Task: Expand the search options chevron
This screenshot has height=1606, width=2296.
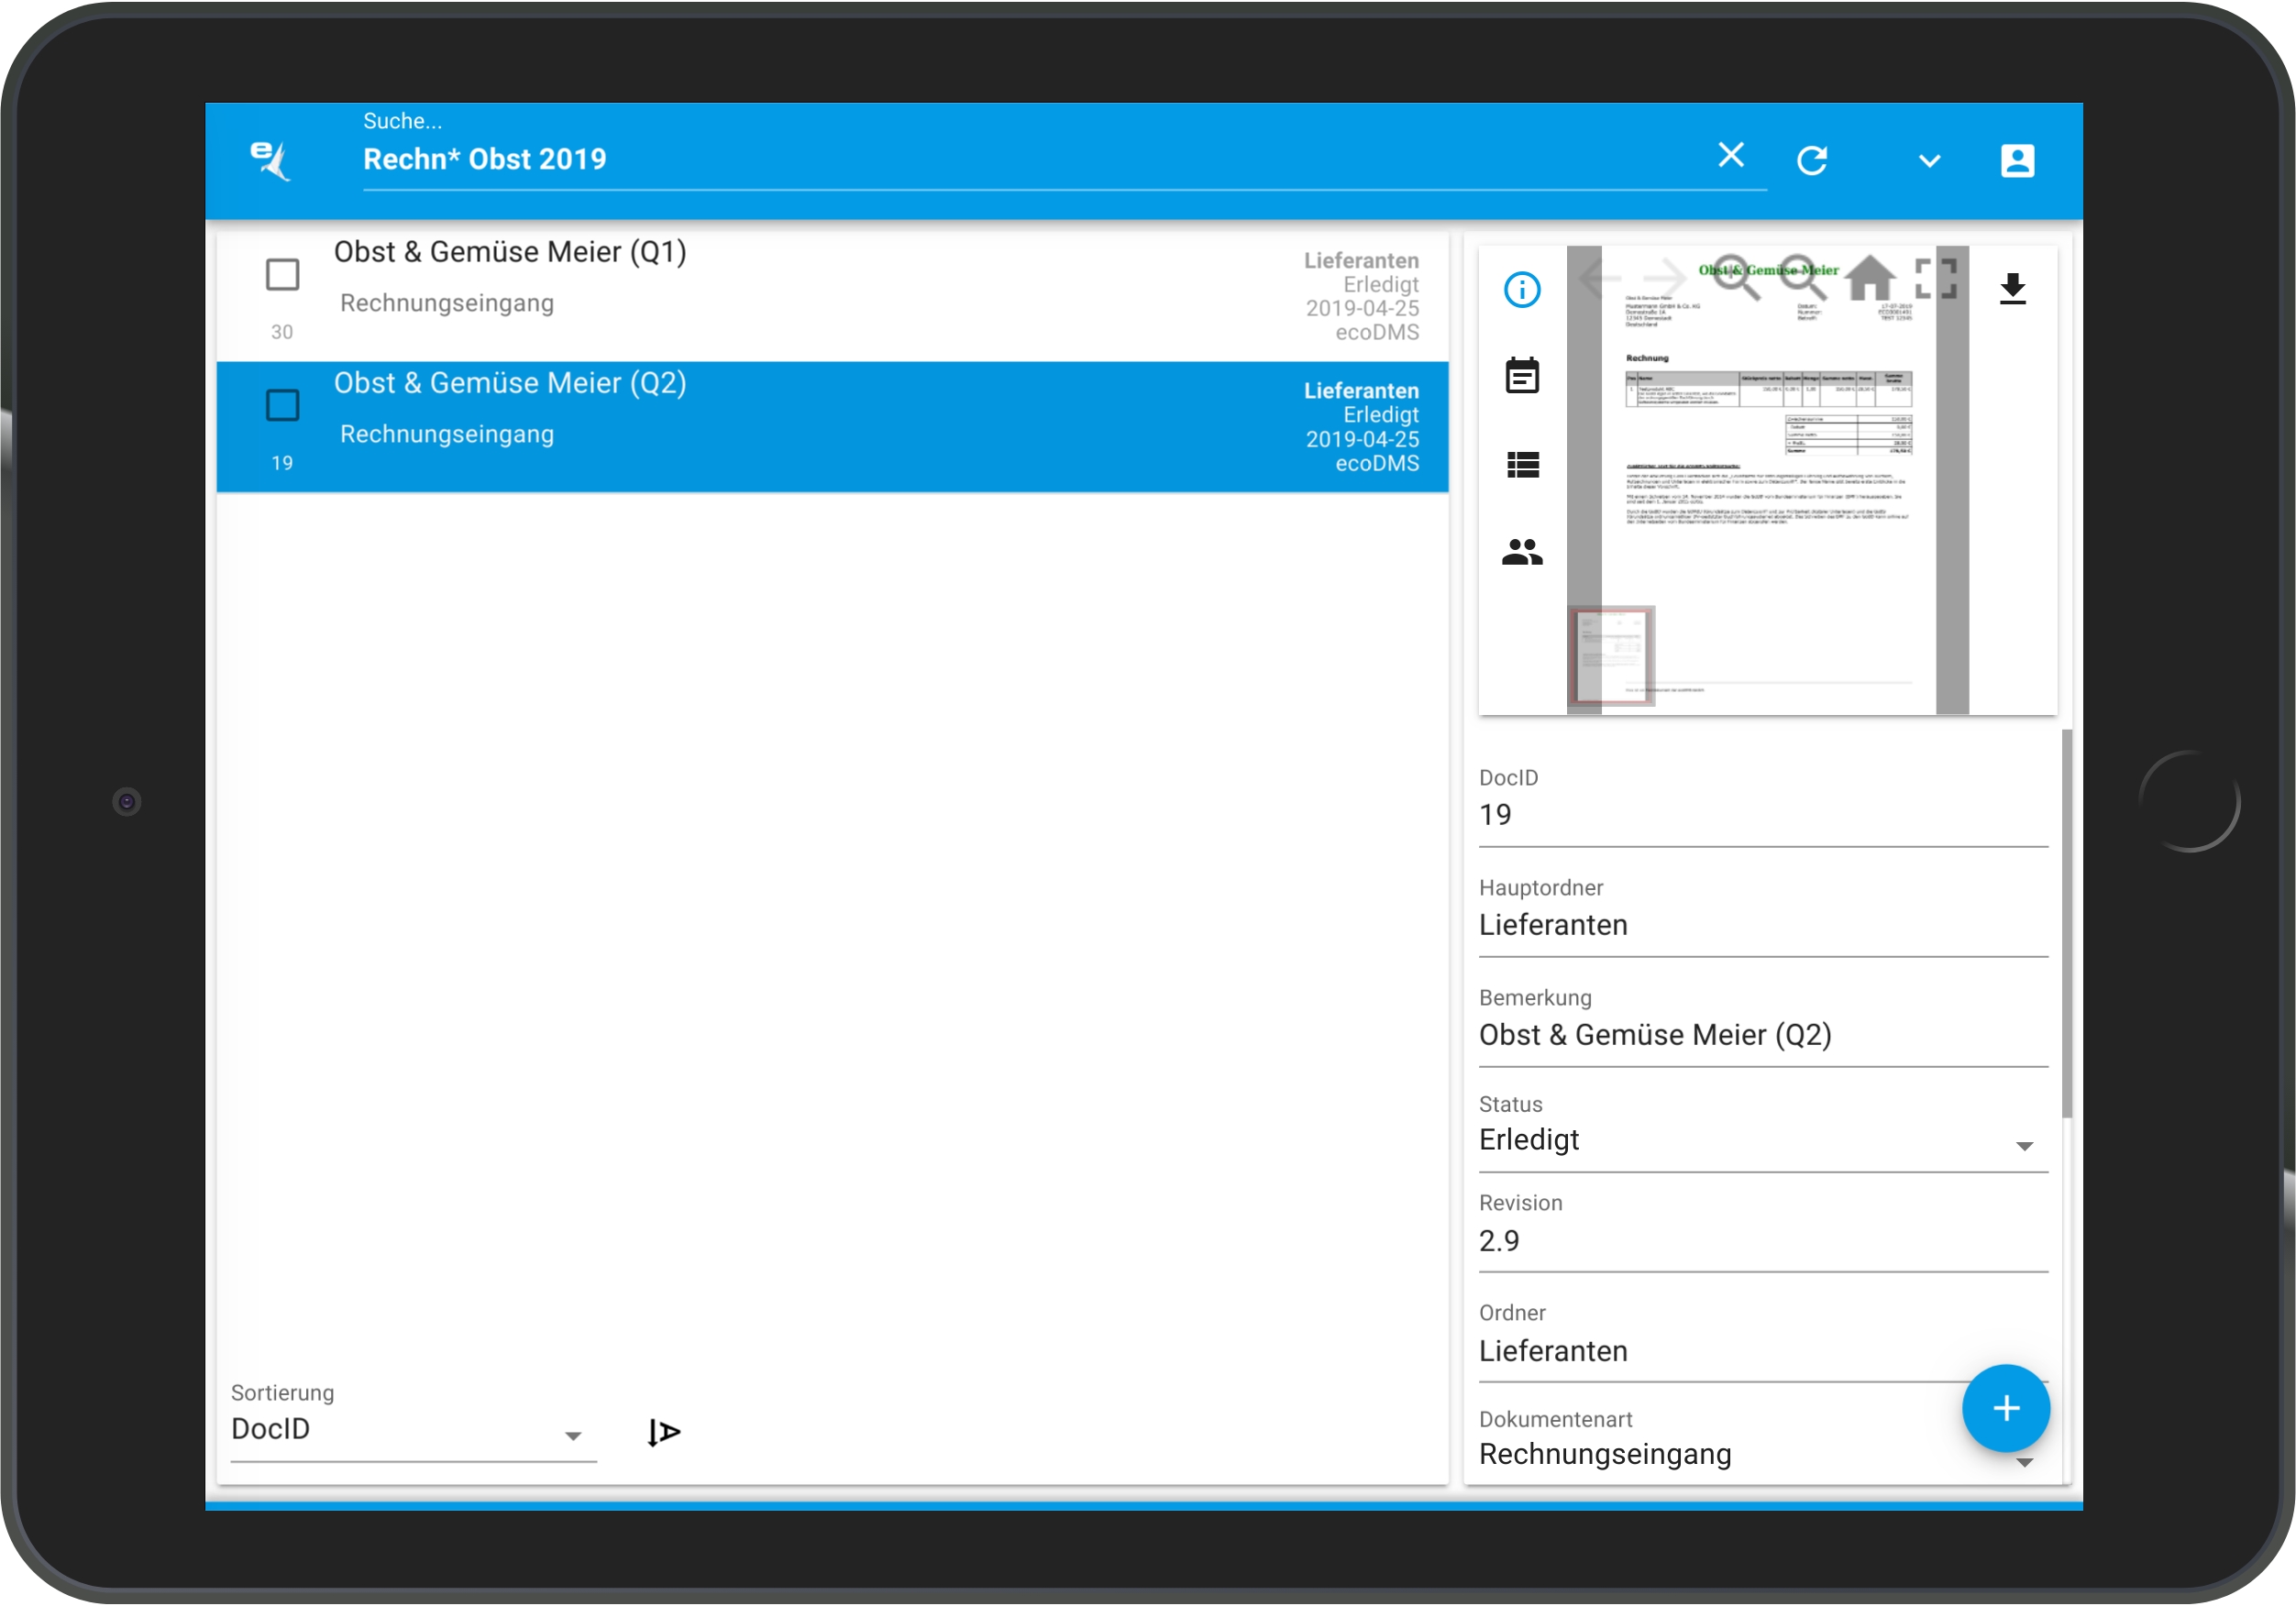Action: pos(1929,161)
